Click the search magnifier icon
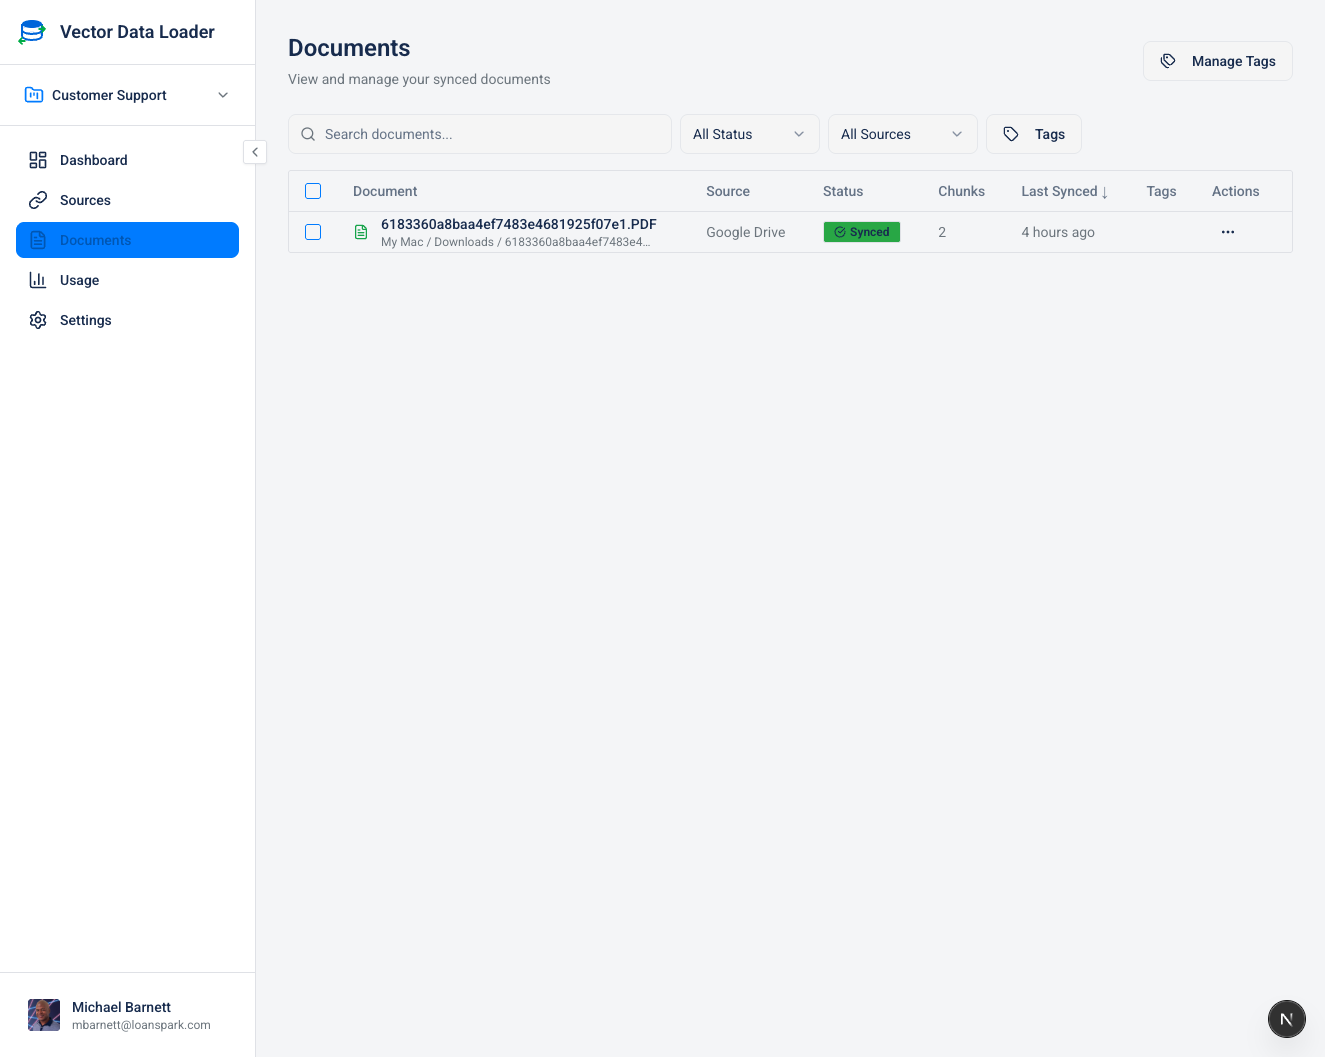Screen dimensions: 1325x1057 307,133
